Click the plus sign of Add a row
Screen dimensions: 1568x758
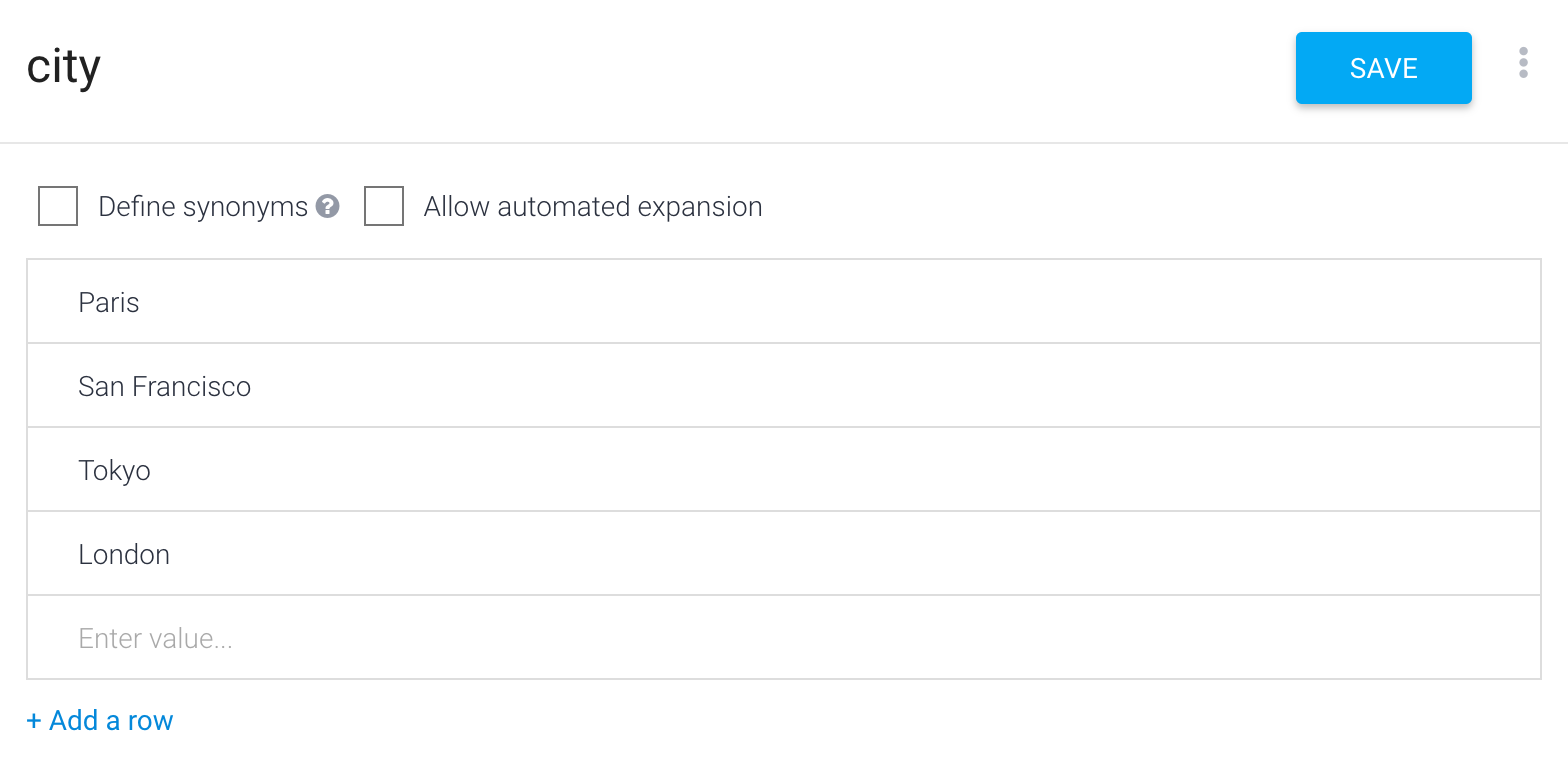coord(34,721)
